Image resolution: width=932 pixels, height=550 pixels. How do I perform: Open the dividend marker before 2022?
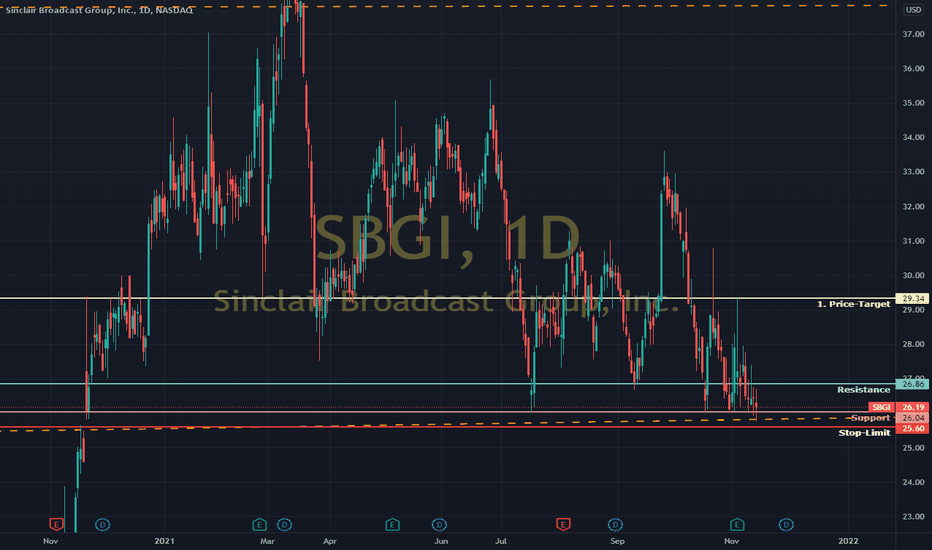pos(786,524)
